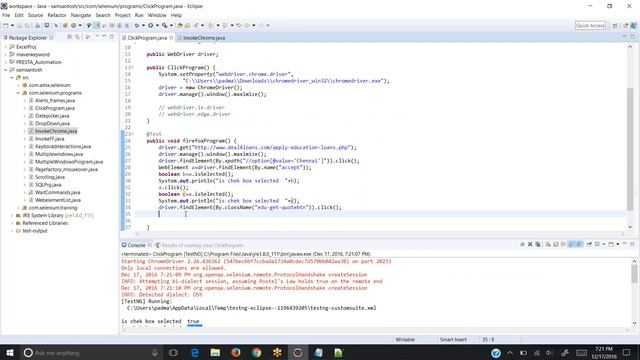This screenshot has height=360, width=640.
Task: Expand JRE System Library node
Action: 12,216
